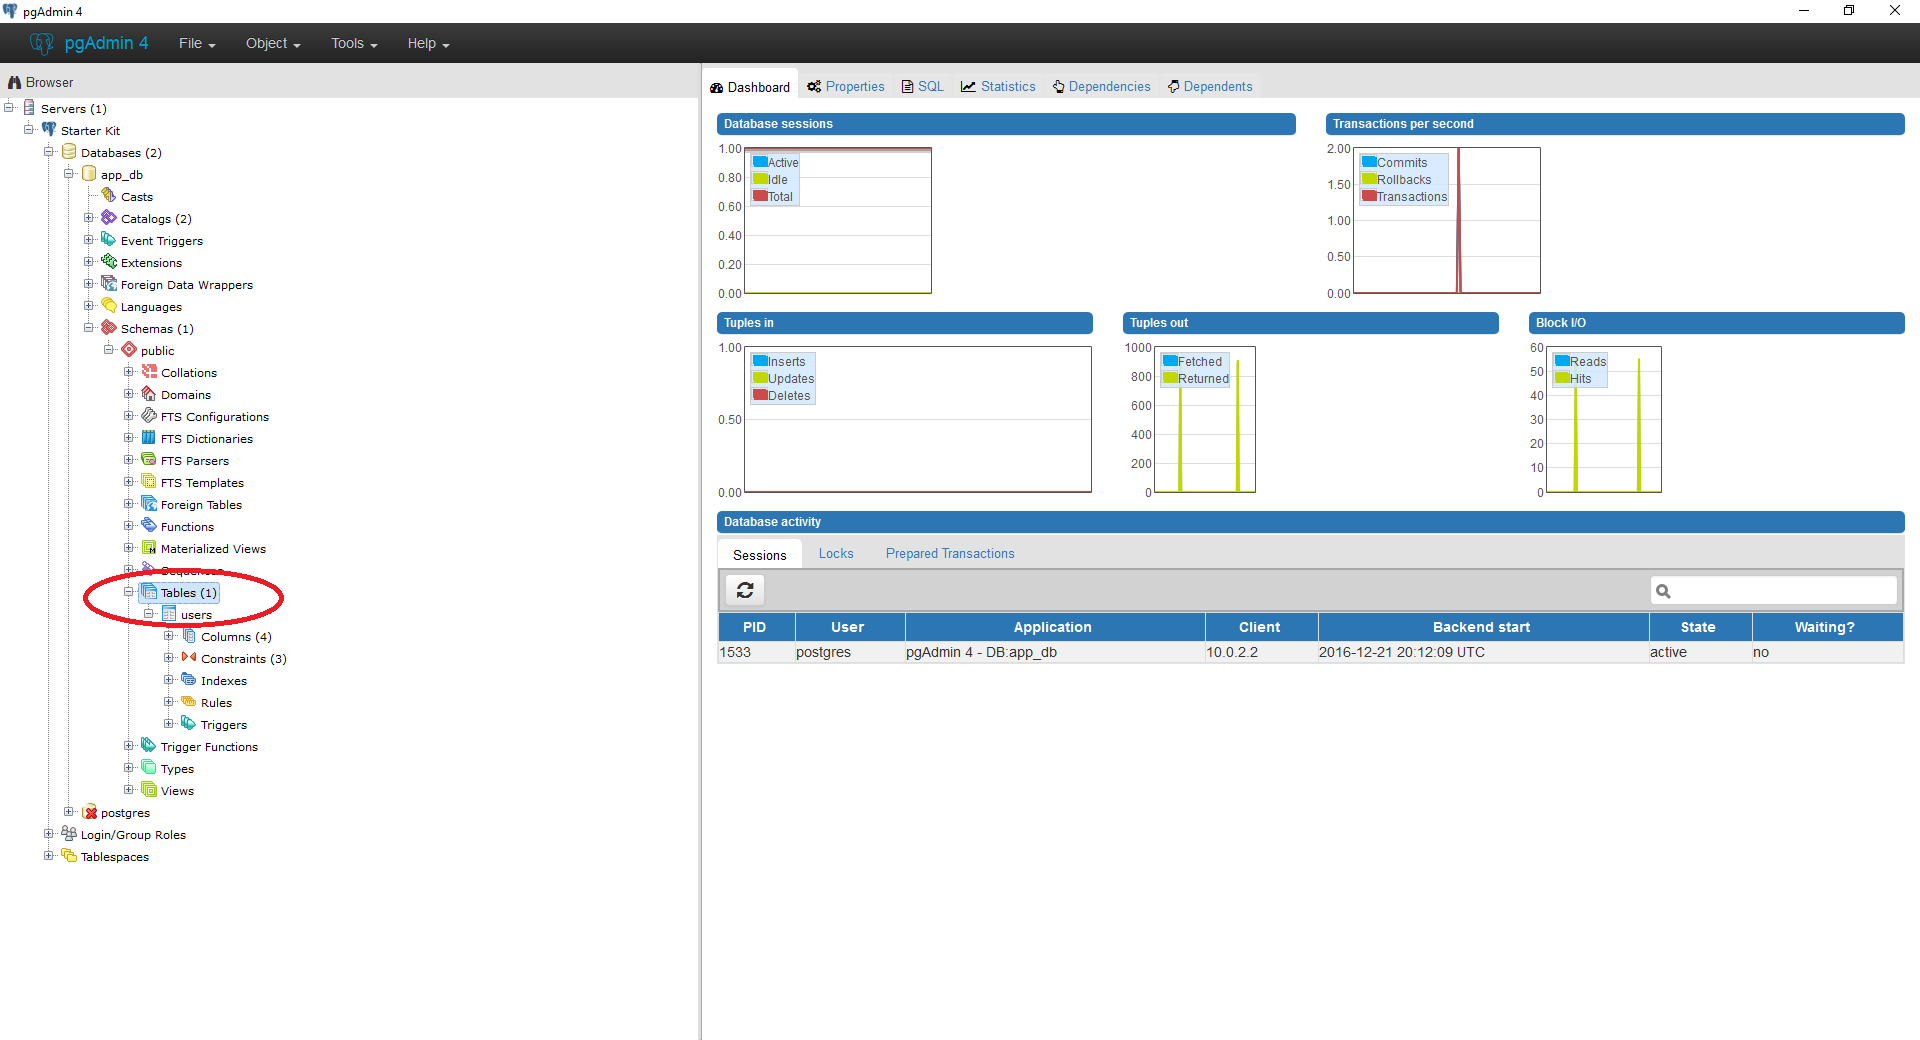Click the Databases folder icon
This screenshot has height=1040, width=1920.
pyautogui.click(x=69, y=152)
